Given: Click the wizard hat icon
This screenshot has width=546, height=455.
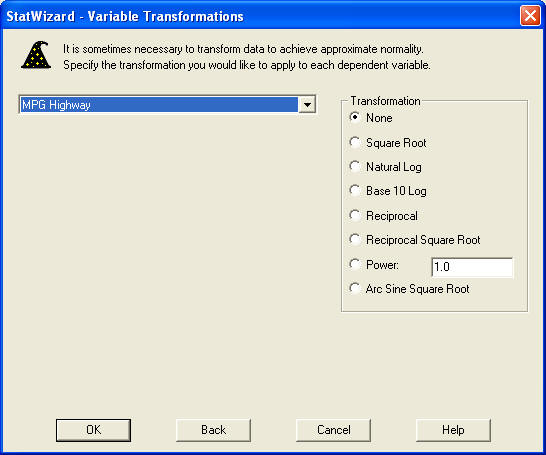Looking at the screenshot, I should point(36,55).
